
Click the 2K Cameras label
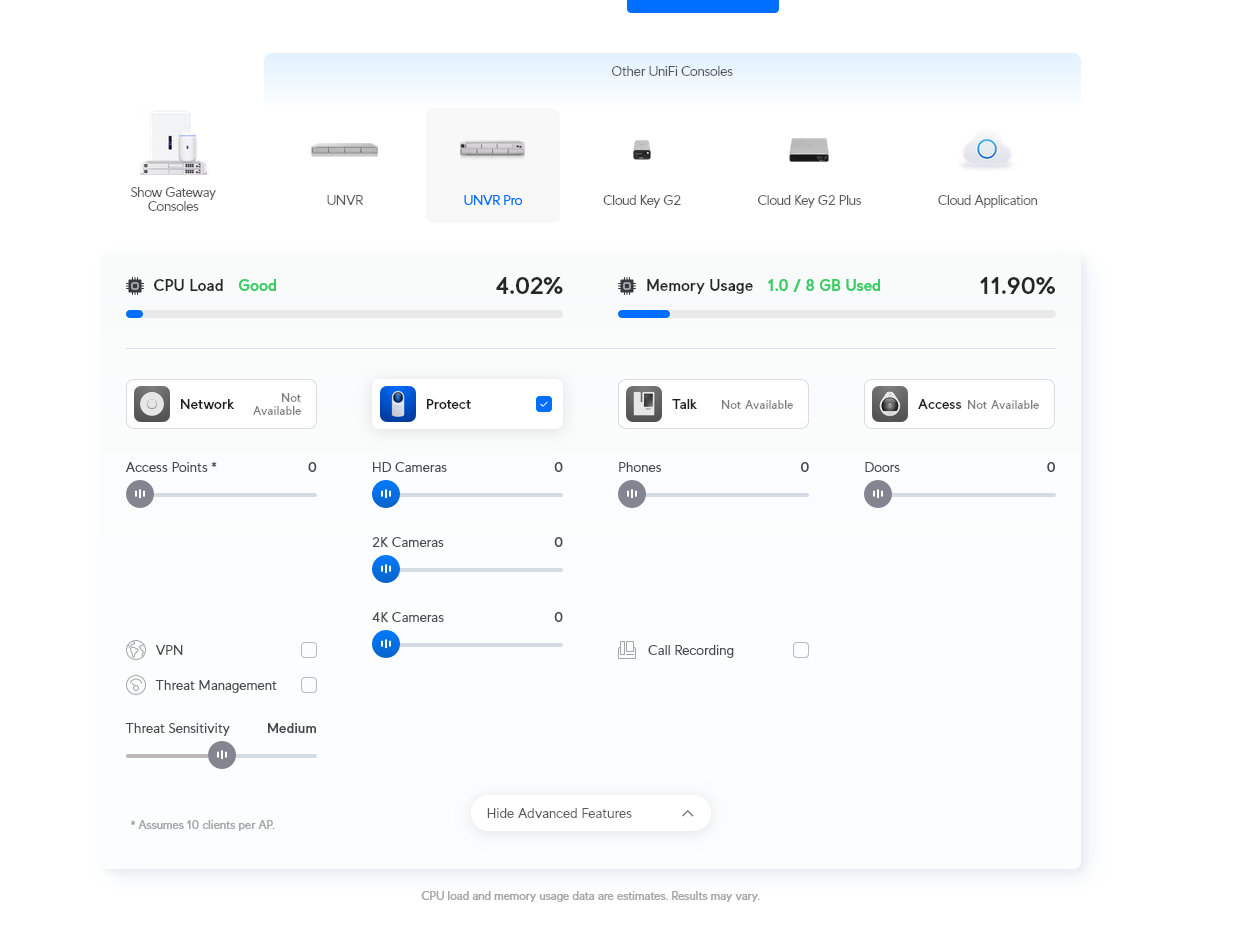pyautogui.click(x=408, y=542)
